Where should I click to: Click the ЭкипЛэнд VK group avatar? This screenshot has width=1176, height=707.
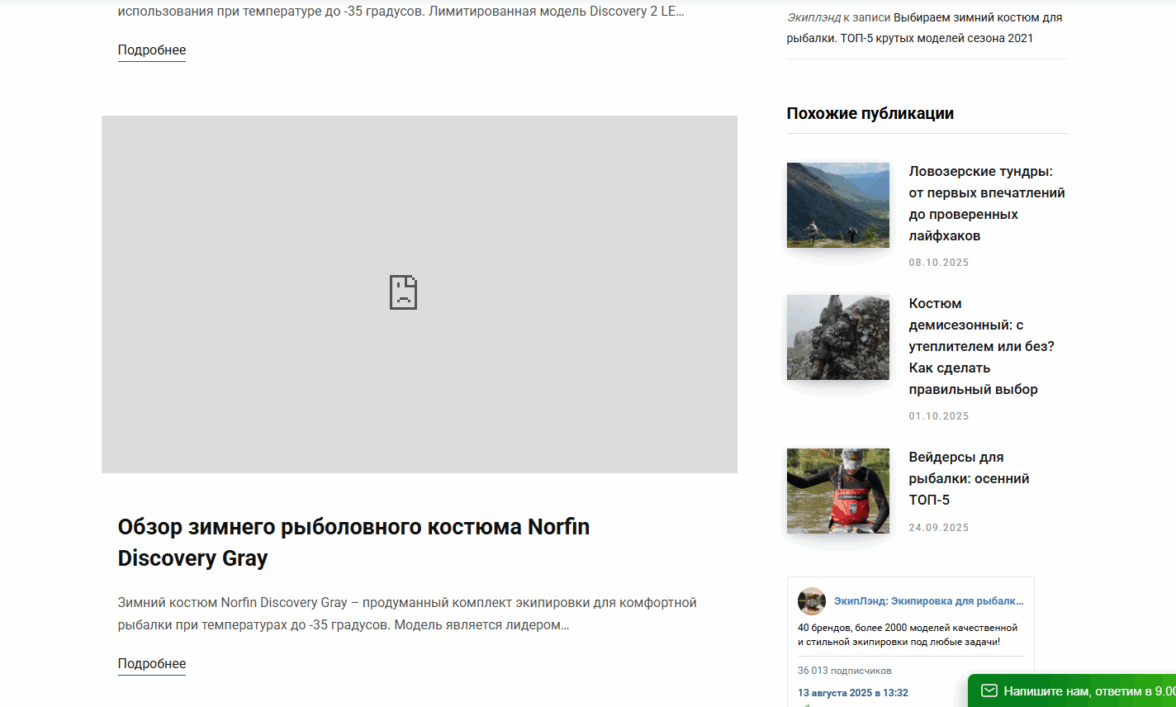(811, 601)
